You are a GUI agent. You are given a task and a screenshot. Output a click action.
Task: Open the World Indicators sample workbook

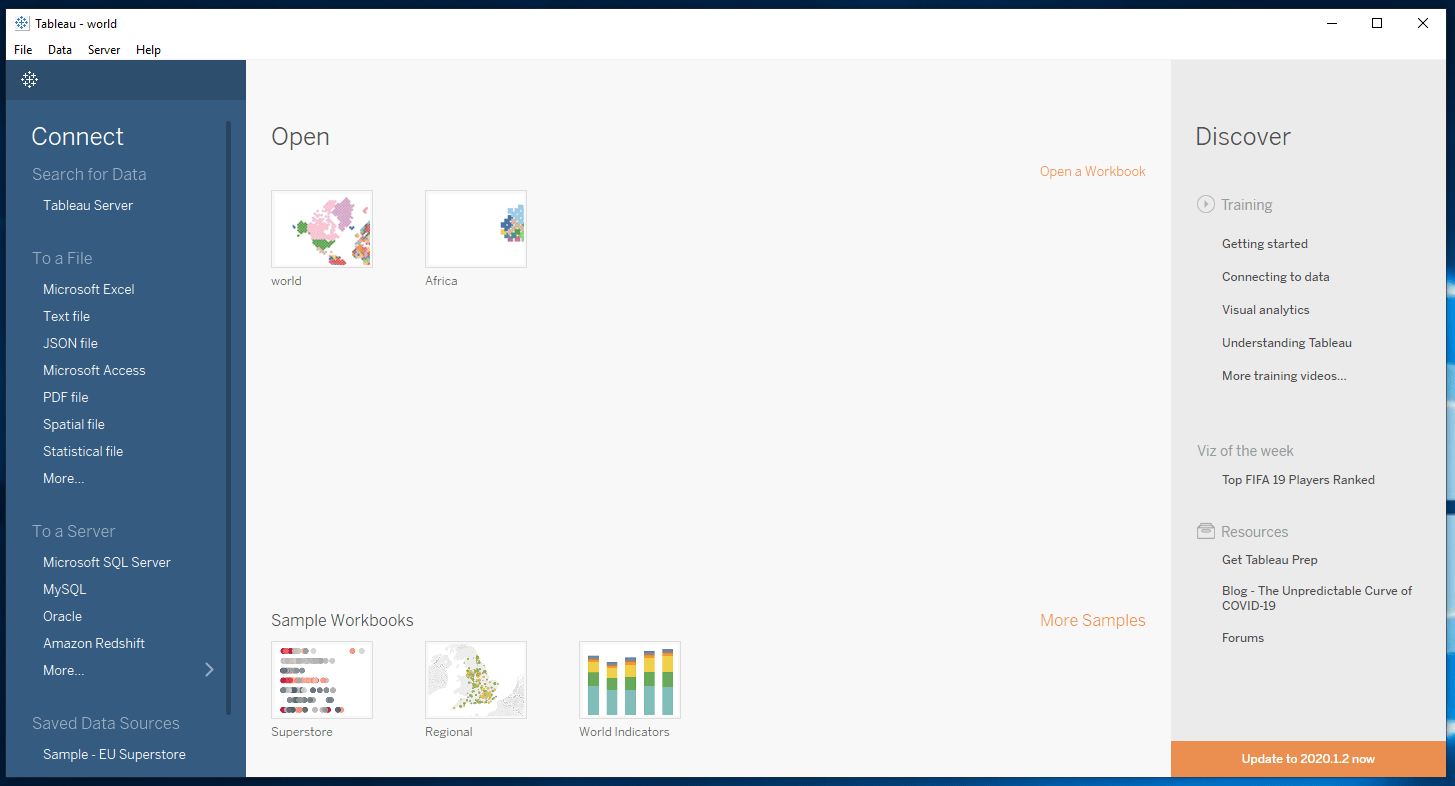pyautogui.click(x=630, y=680)
